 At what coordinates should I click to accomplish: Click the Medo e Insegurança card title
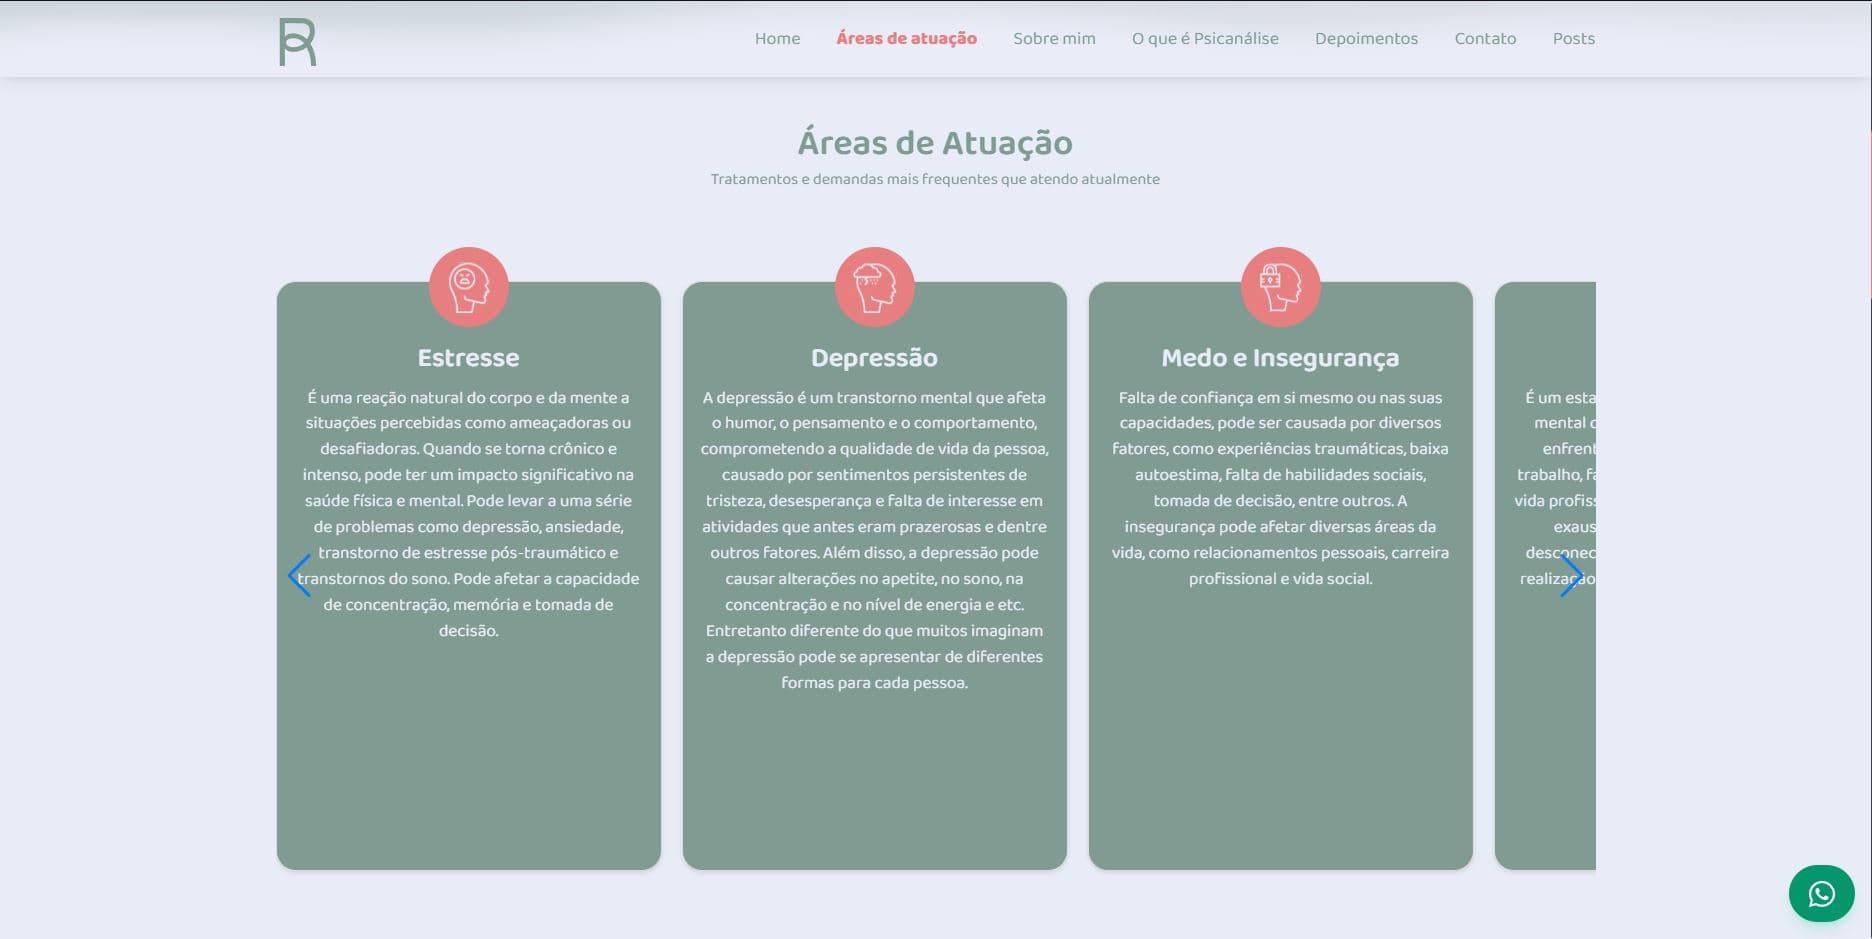1280,358
